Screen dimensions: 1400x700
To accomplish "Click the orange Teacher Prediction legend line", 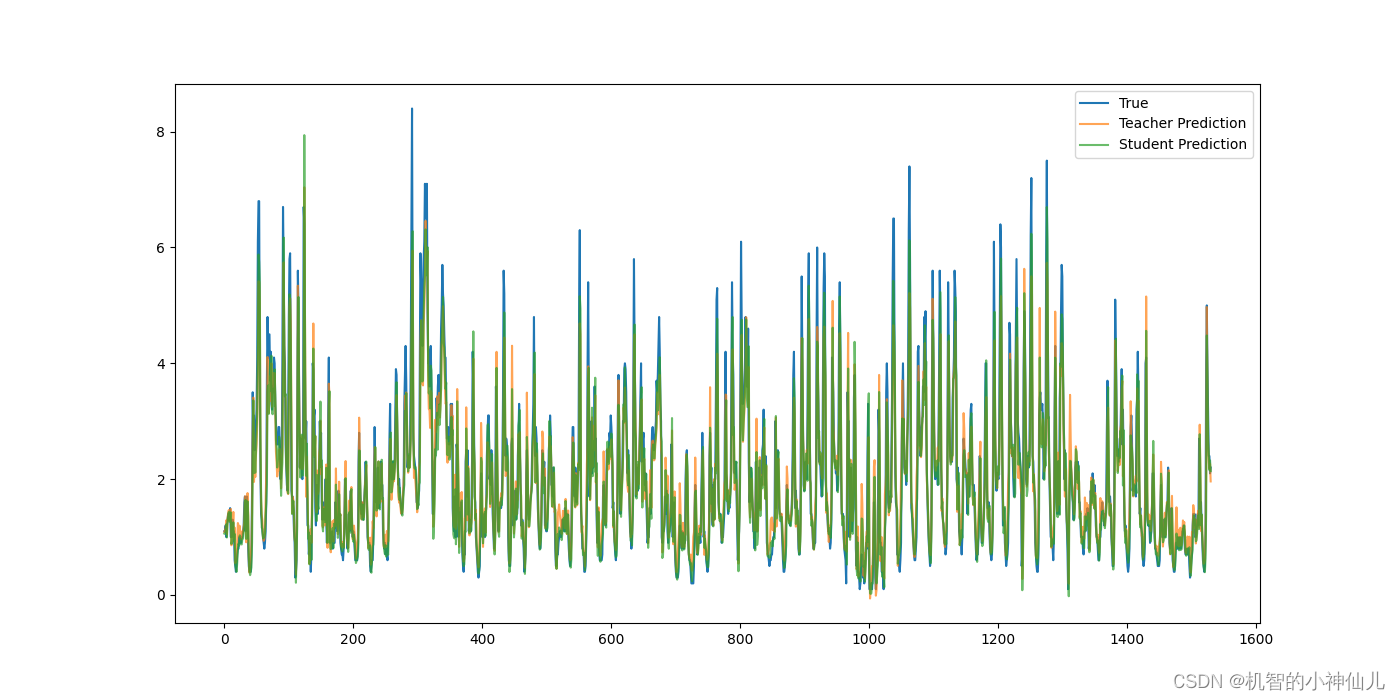I will coord(1095,124).
